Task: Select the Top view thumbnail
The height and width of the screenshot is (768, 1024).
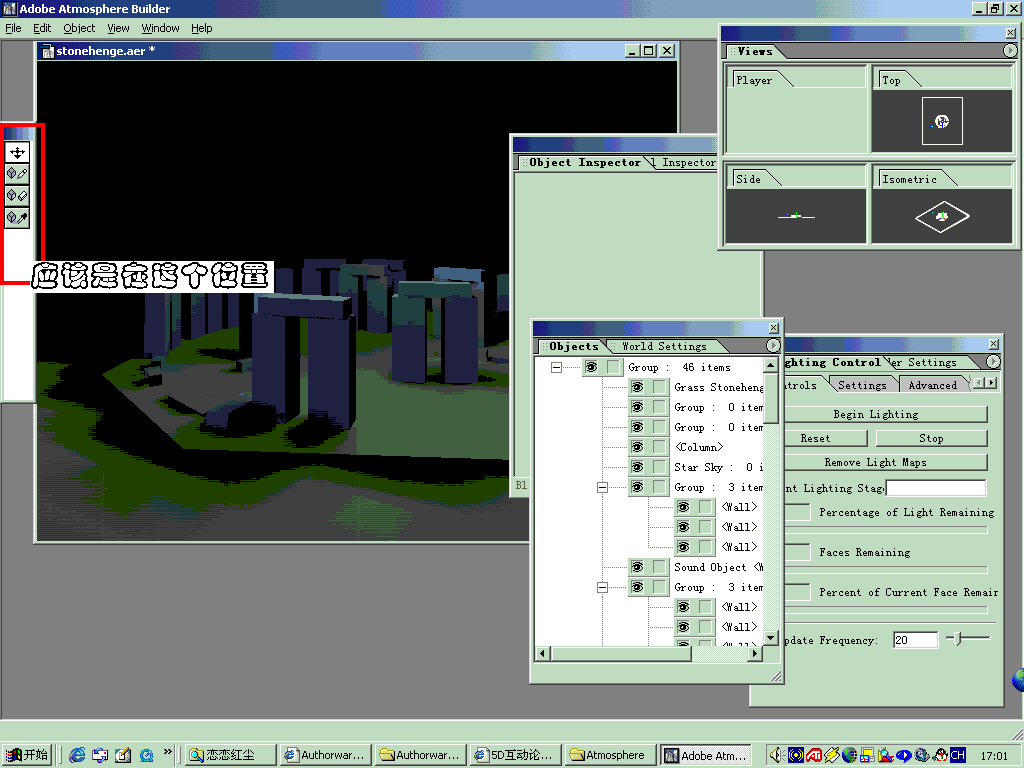Action: 942,121
